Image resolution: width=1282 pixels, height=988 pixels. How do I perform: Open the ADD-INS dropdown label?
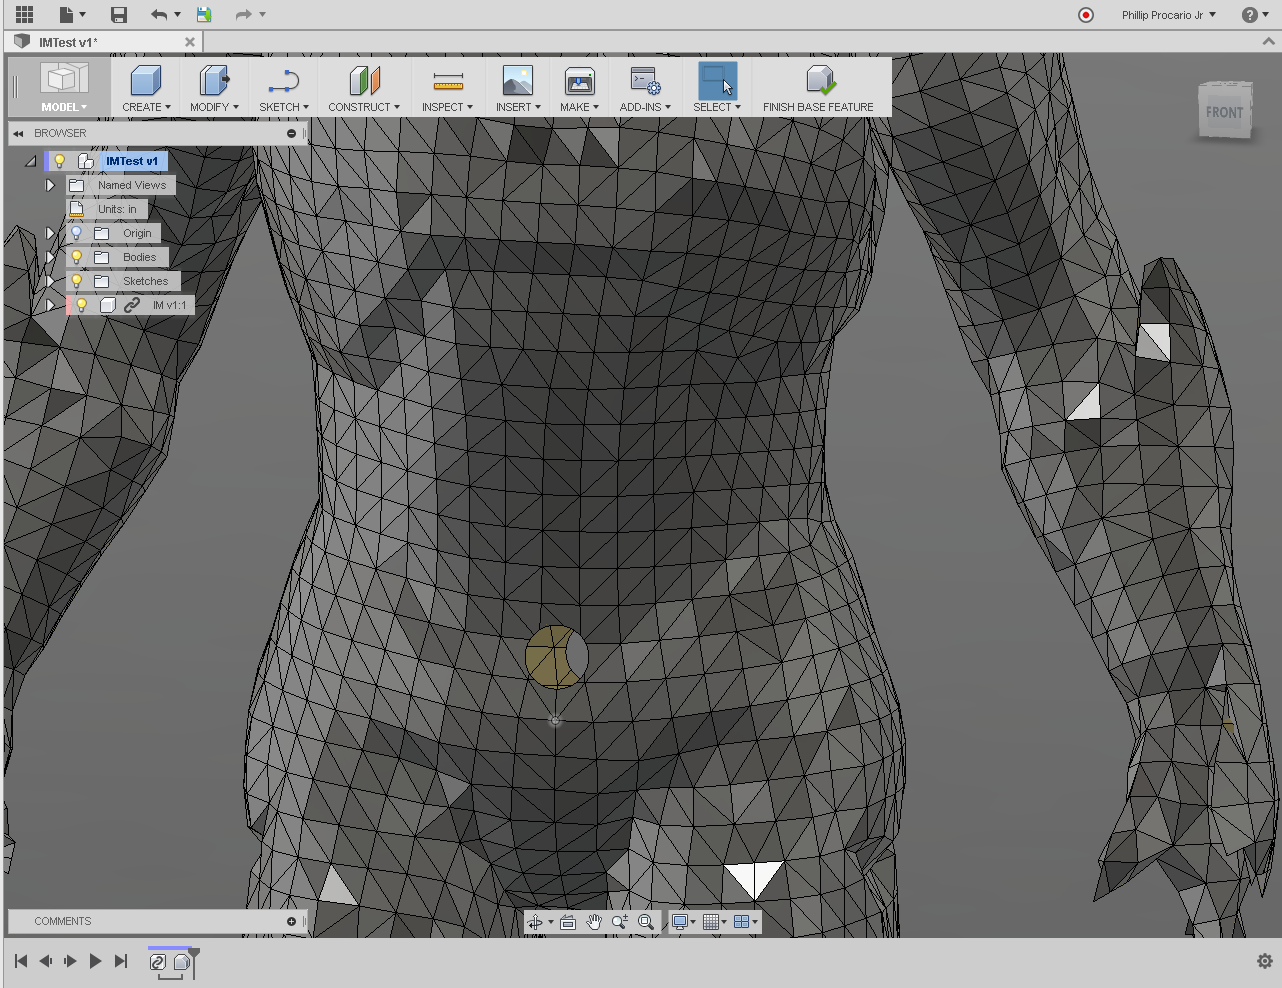click(x=645, y=107)
